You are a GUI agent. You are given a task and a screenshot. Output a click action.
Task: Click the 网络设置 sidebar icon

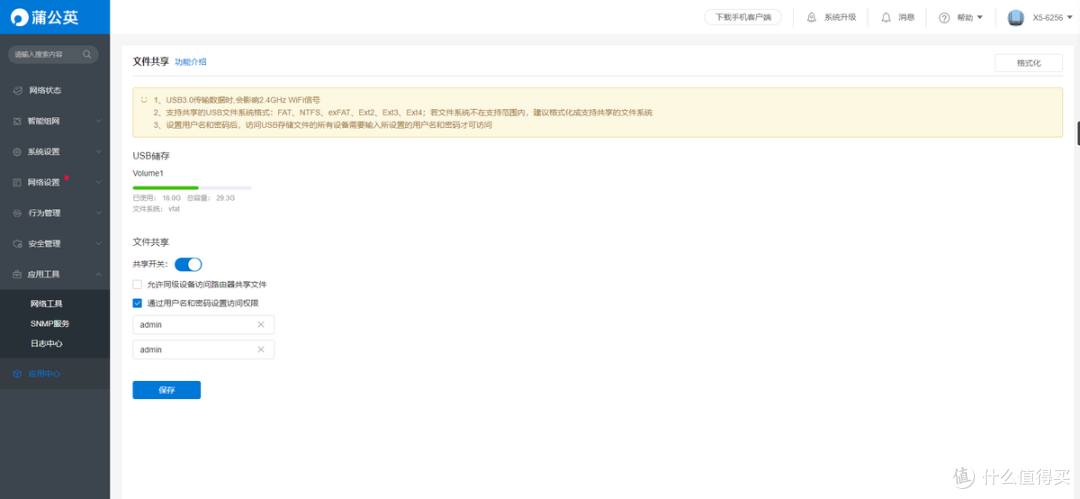click(x=18, y=183)
